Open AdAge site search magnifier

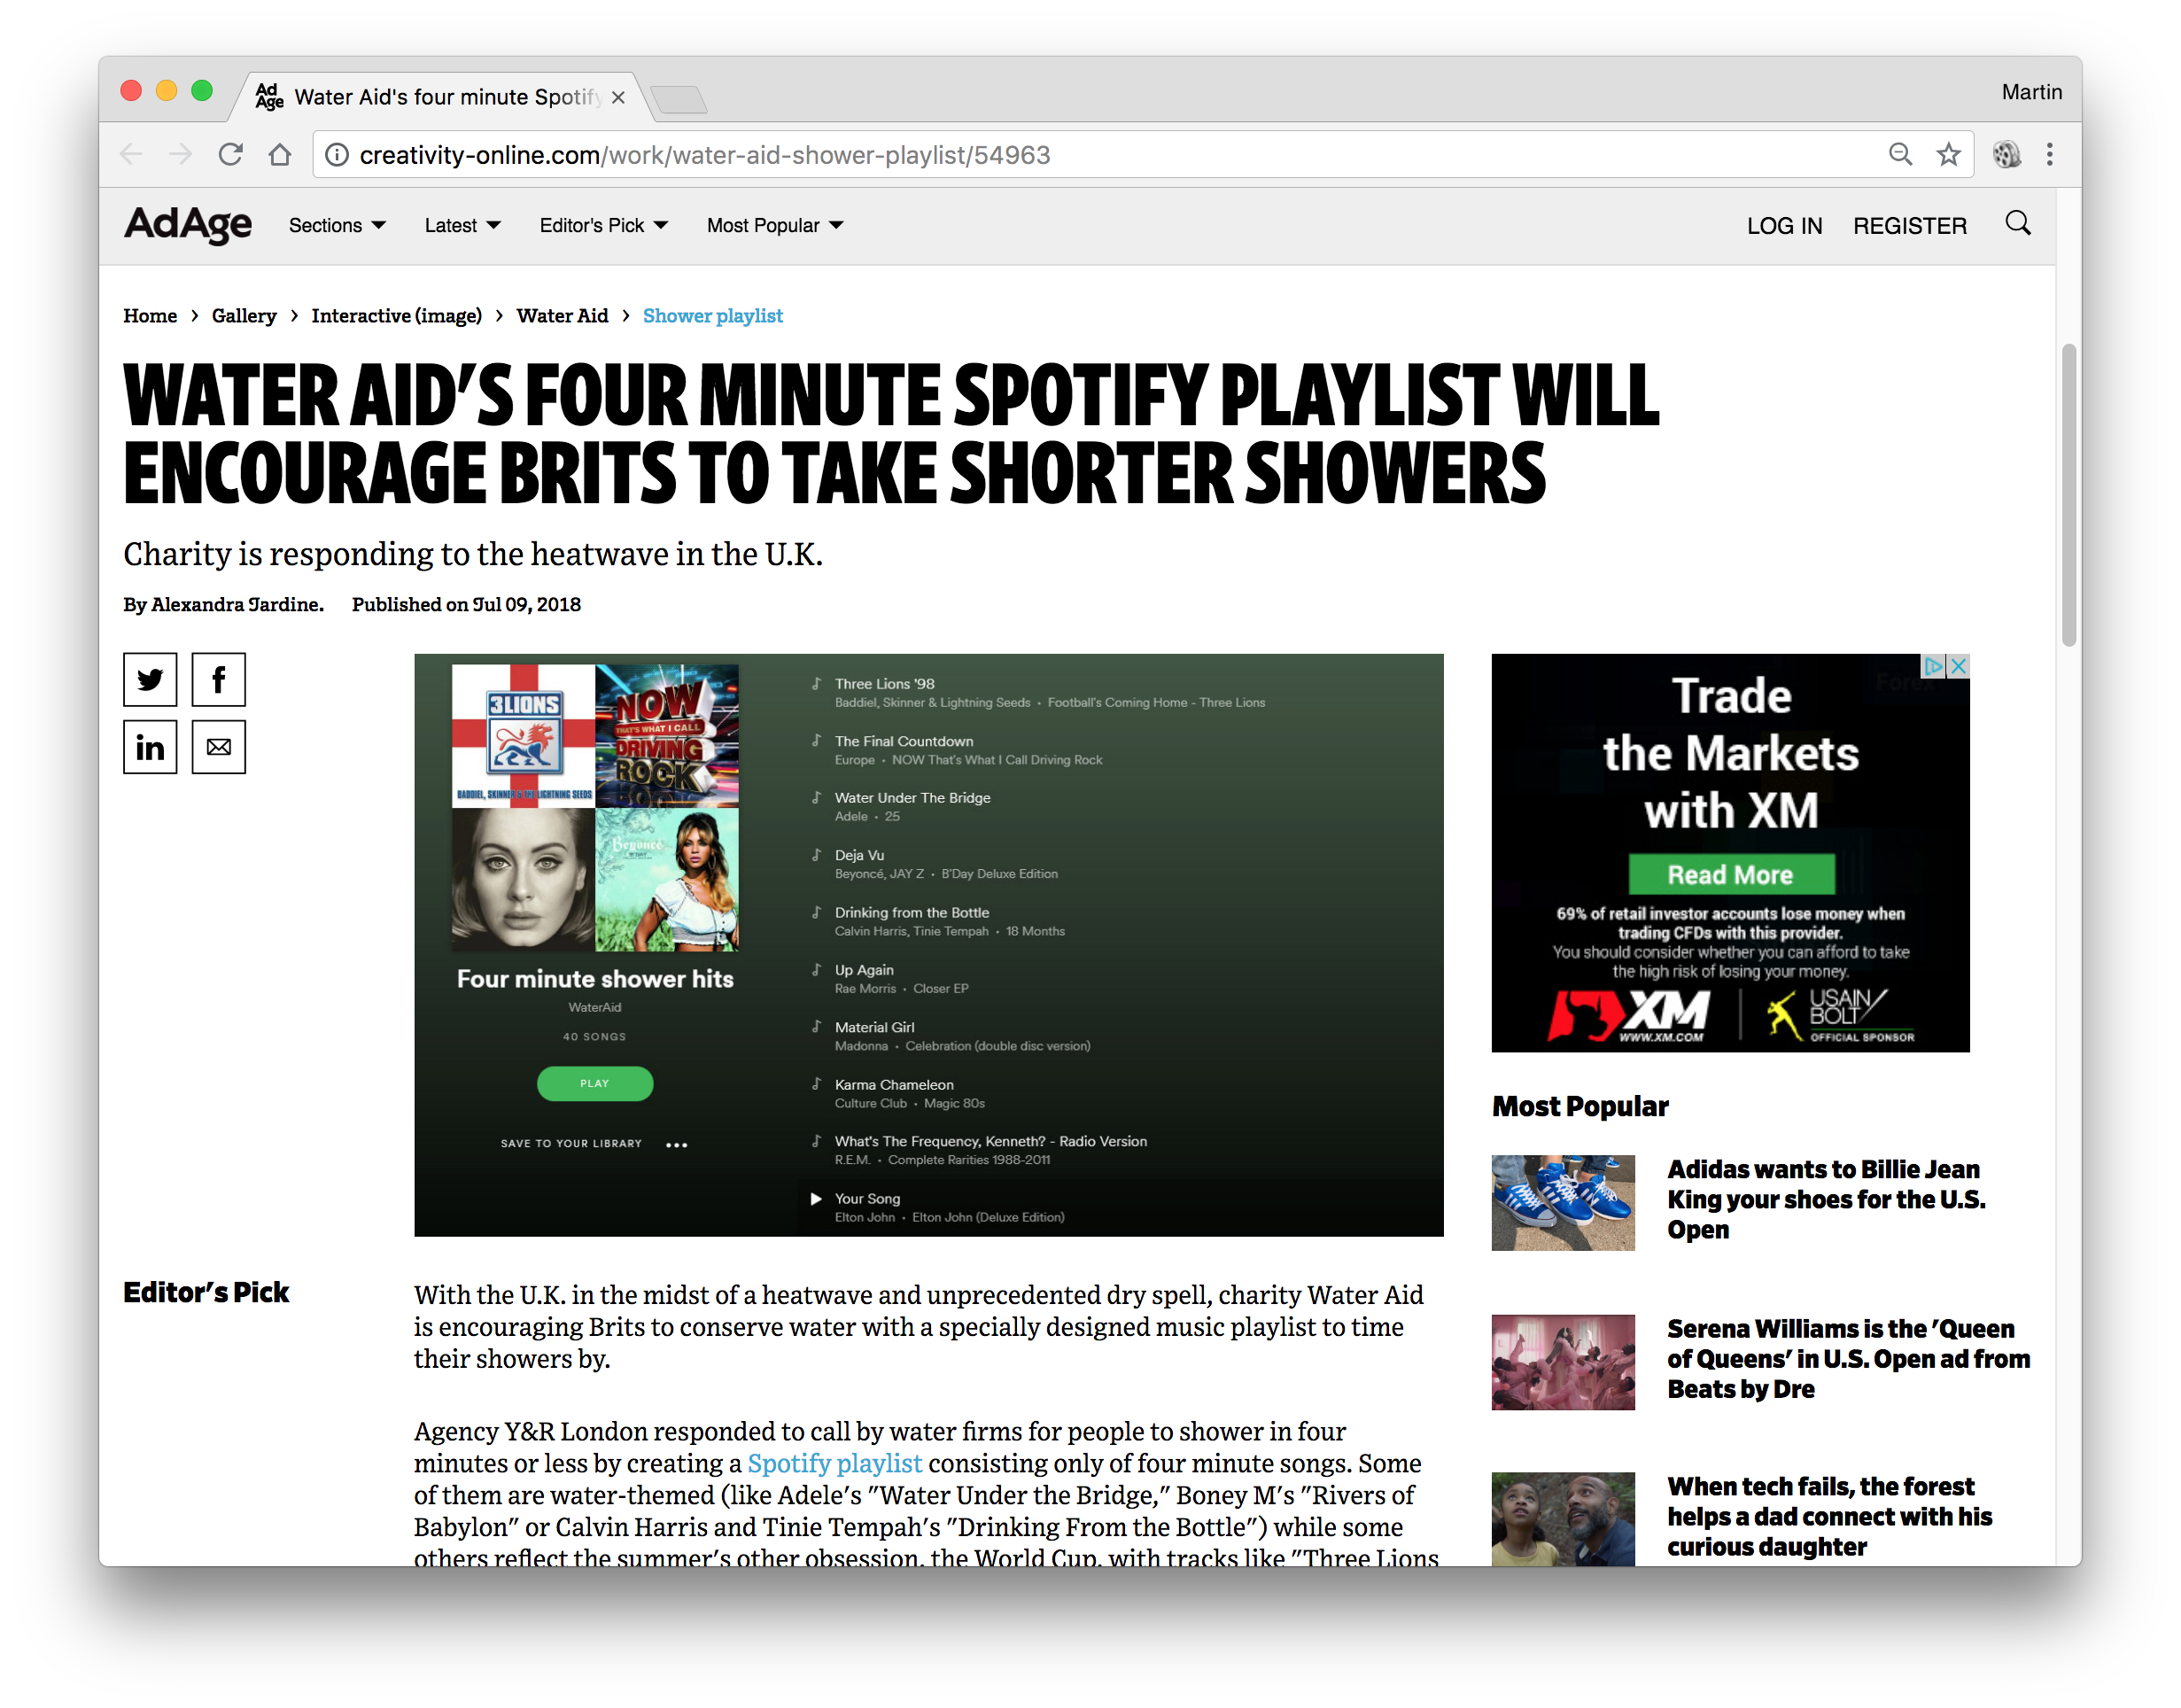pyautogui.click(x=2018, y=223)
